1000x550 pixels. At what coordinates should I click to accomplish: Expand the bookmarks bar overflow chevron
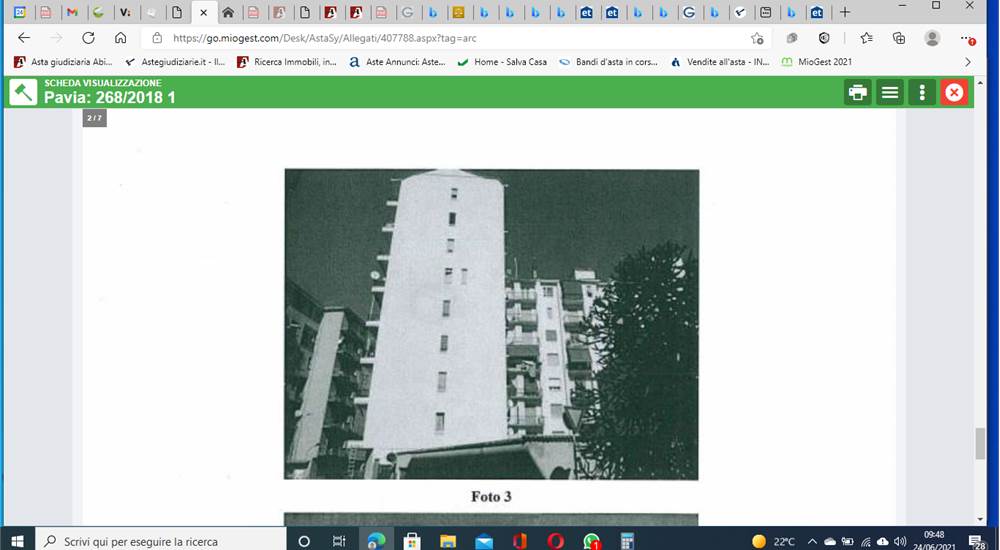coord(967,62)
